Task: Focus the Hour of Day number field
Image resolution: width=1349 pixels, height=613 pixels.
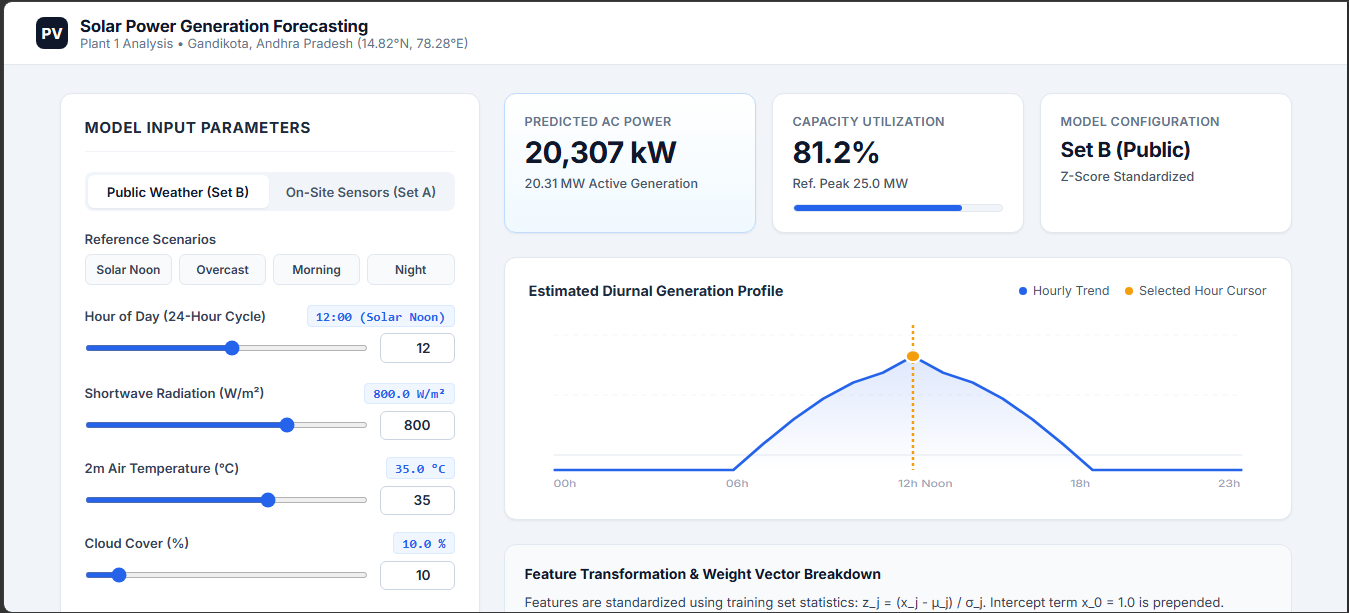Action: [x=417, y=348]
